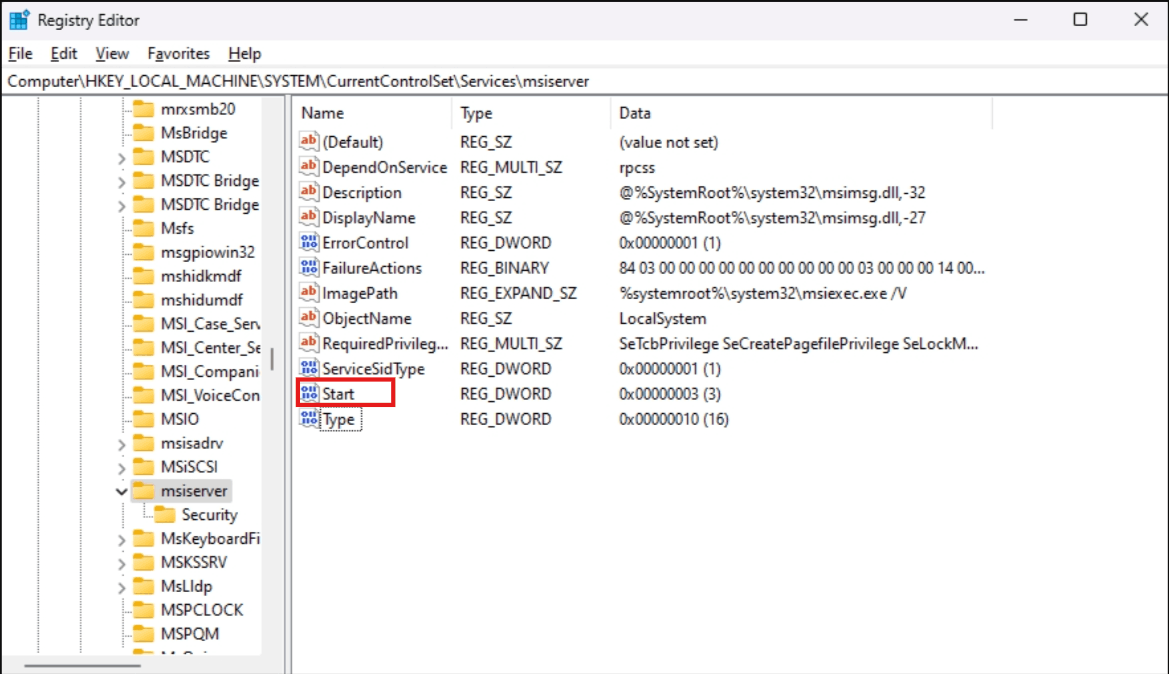
Task: Click the key tree horizontal scrollbar thumb
Action: [82, 665]
